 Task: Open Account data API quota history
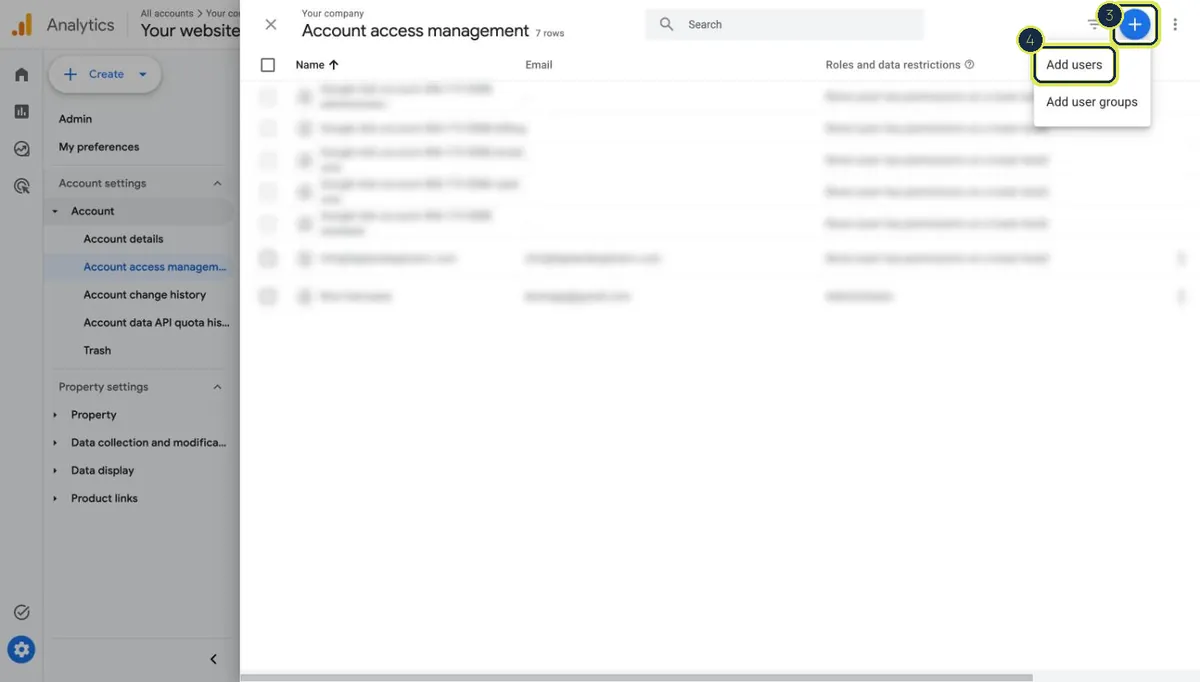pyautogui.click(x=156, y=323)
